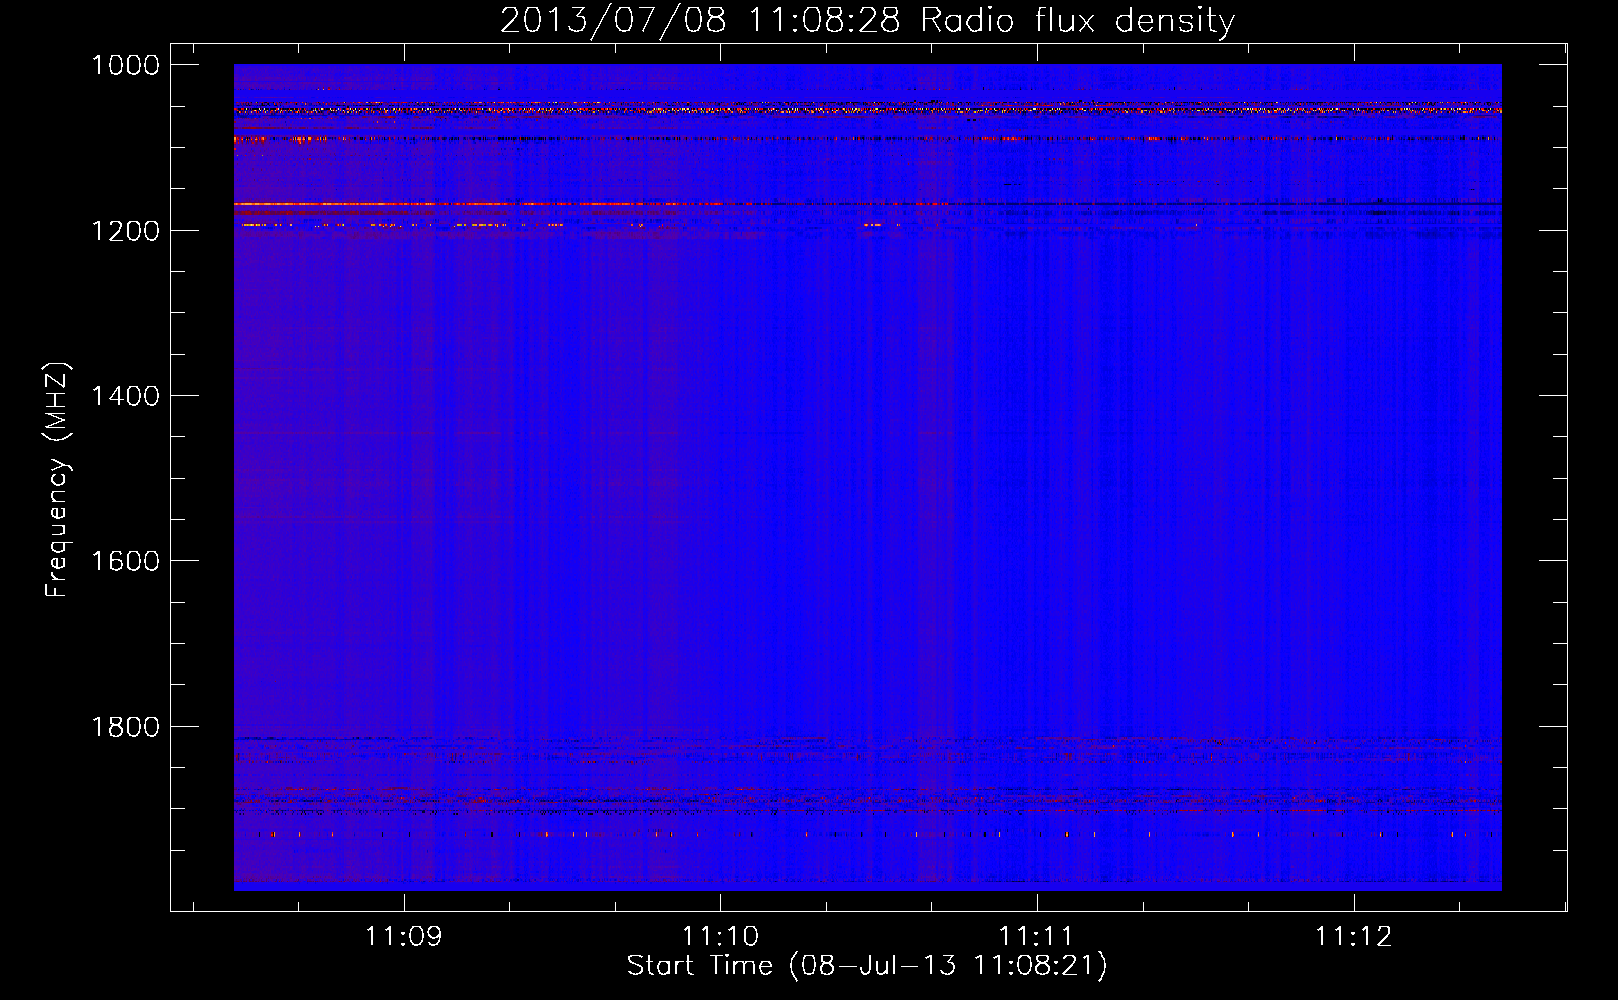Click the 11:12 time tick label
The image size is (1618, 1000).
(1353, 937)
